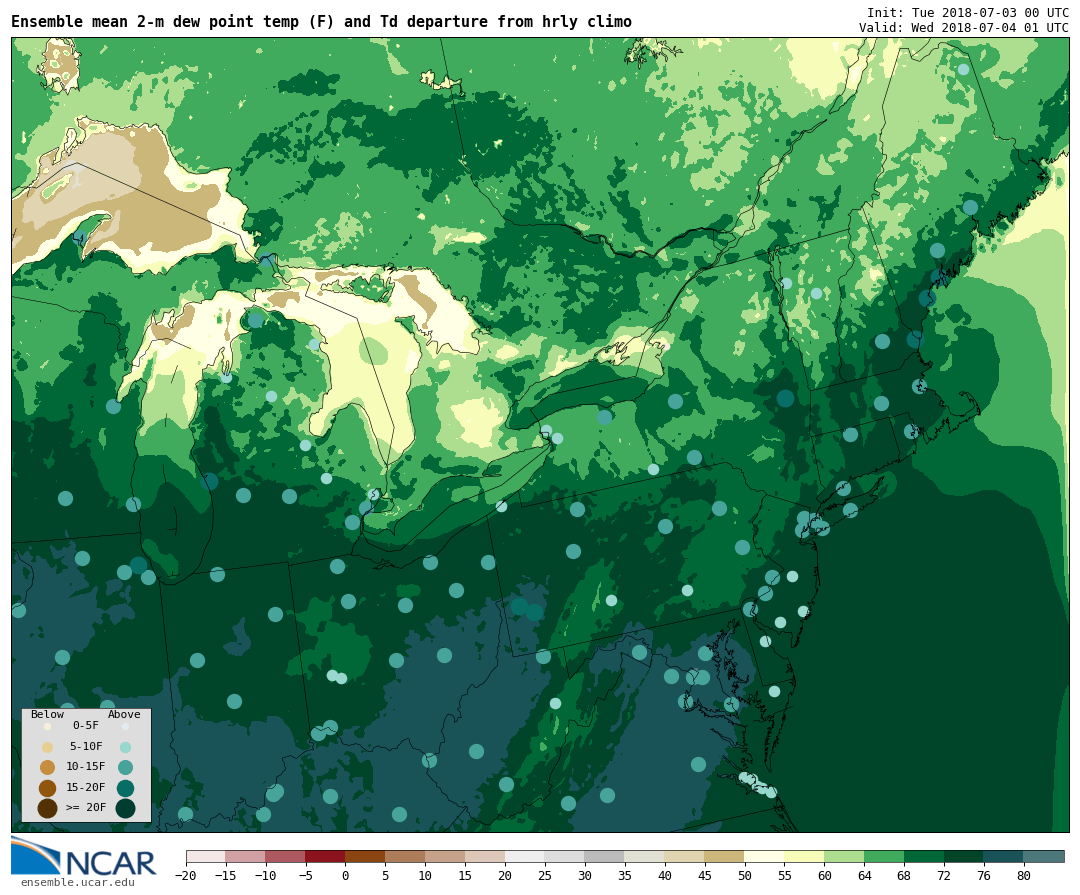The width and height of the screenshot is (1080, 895).
Task: Pick the gray swatch between 30 and 35
Action: pos(605,856)
